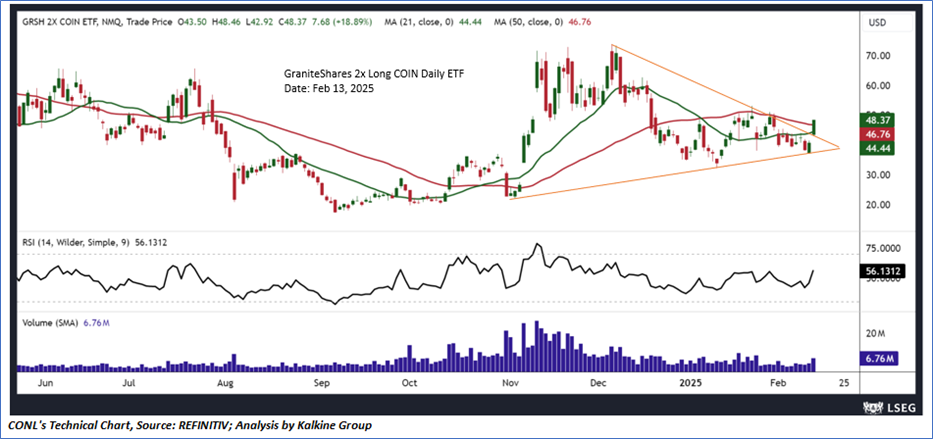
Task: Click the 70.00 price axis label
Action: pyautogui.click(x=877, y=56)
